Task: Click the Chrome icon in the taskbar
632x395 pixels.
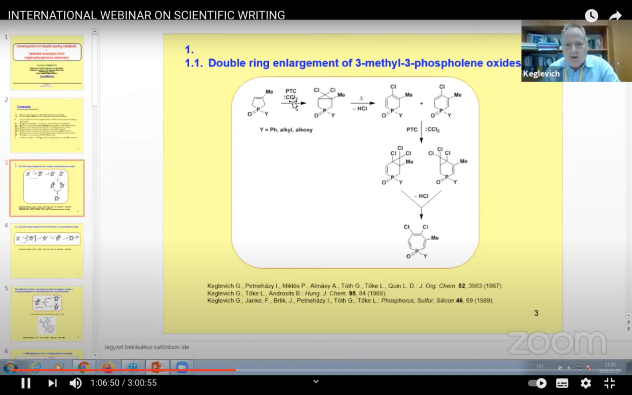Action: tap(83, 367)
